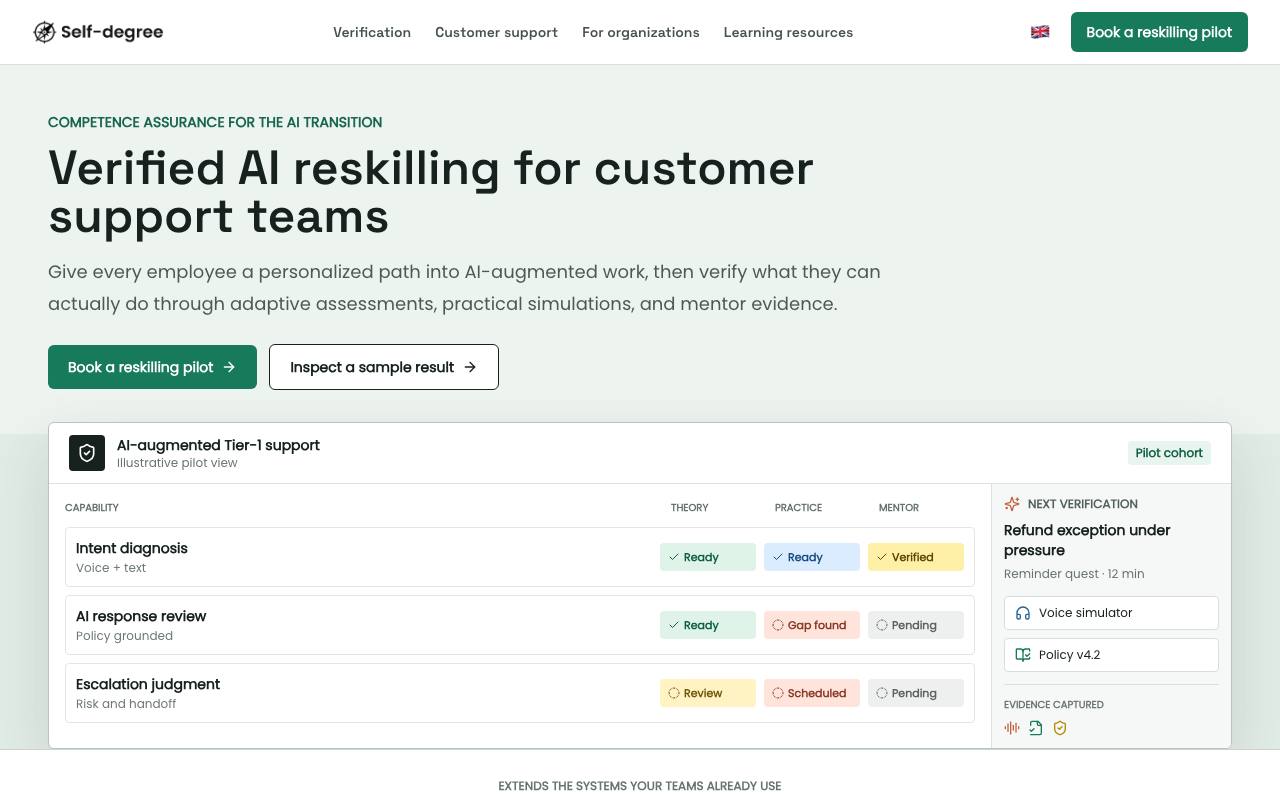Screen dimensions: 1280x800
Task: Select the Escalation judgment capability row
Action: point(520,693)
